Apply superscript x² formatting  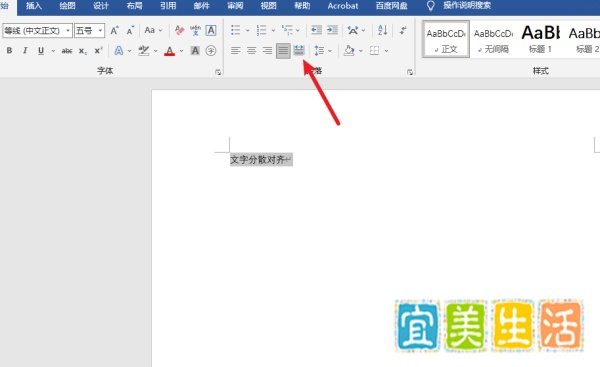[98, 51]
